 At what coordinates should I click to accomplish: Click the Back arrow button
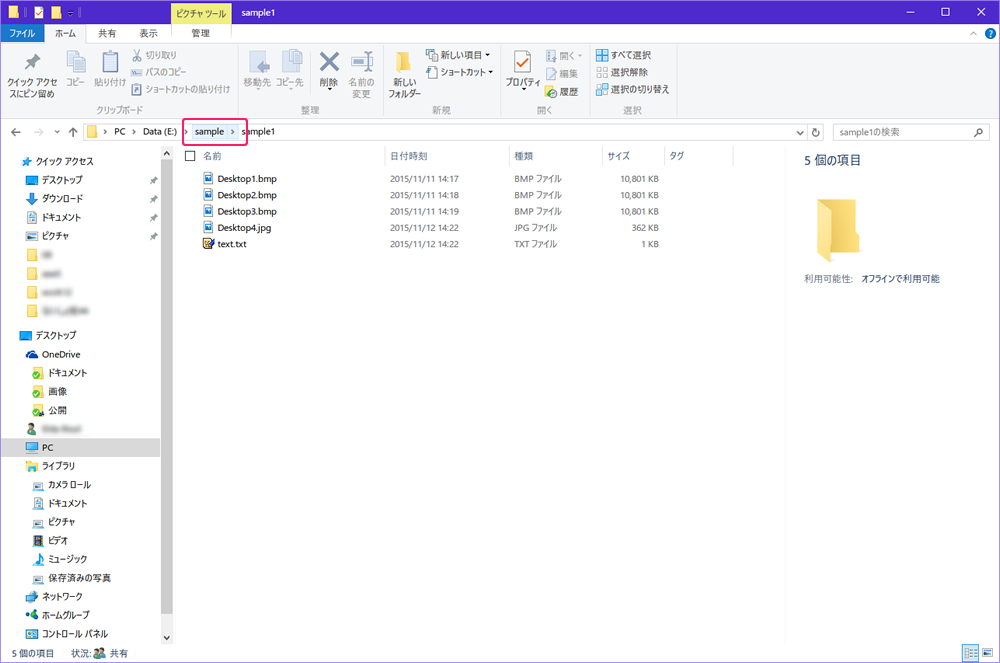tap(16, 132)
